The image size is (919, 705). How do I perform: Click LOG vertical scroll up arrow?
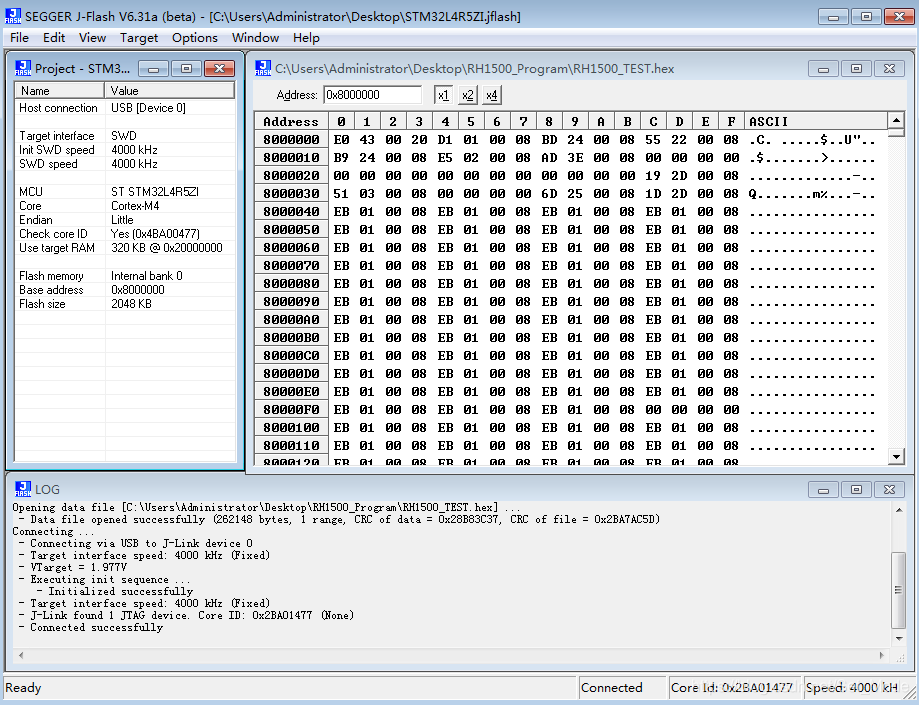point(898,510)
